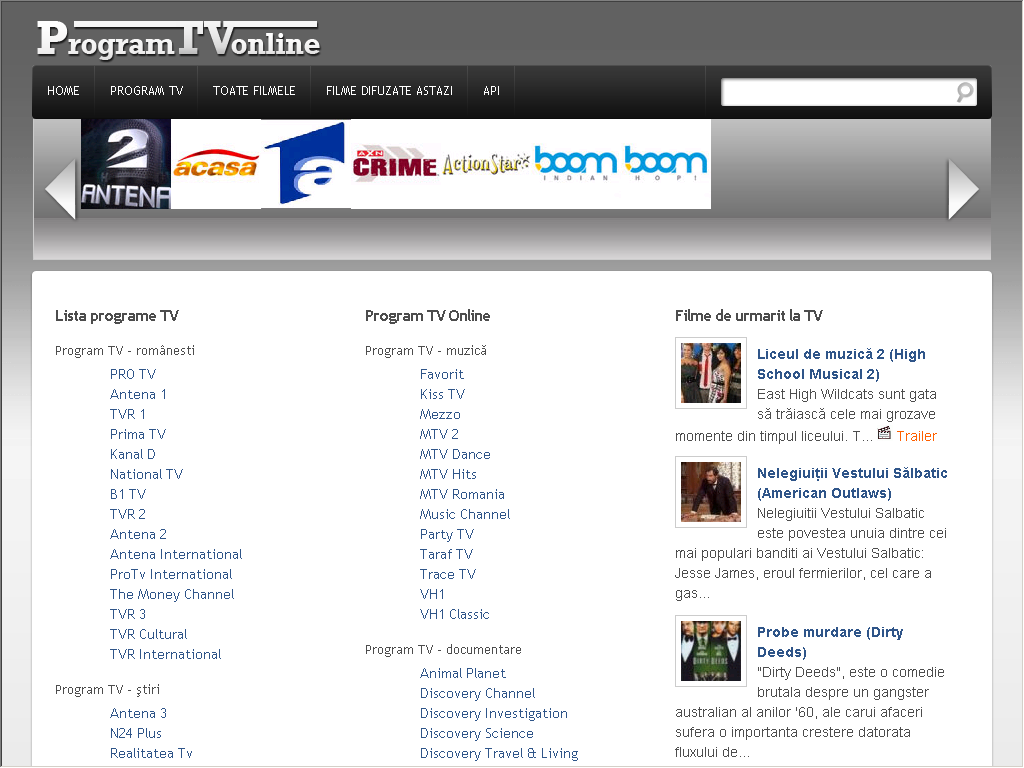The width and height of the screenshot is (1024, 768).
Task: Open Antena 2 list link
Action: pos(138,534)
